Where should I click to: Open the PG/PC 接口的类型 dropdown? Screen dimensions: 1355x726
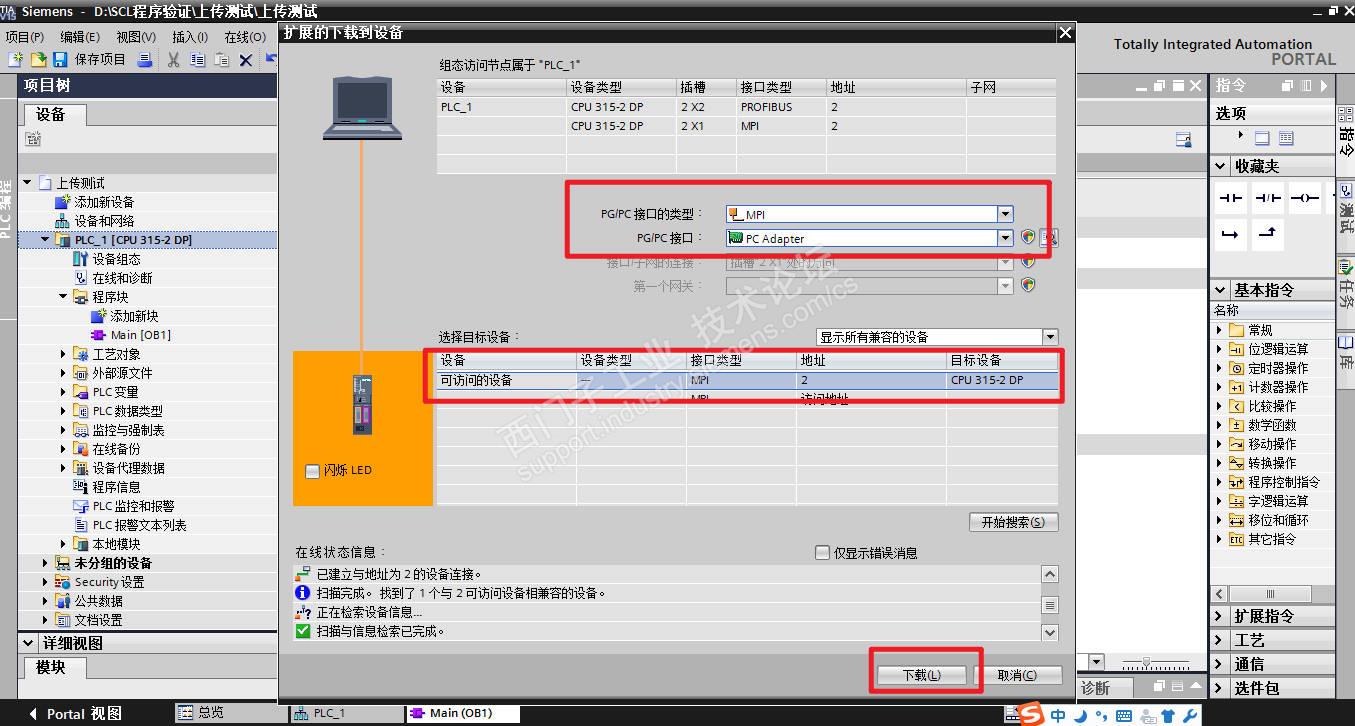pyautogui.click(x=1005, y=214)
